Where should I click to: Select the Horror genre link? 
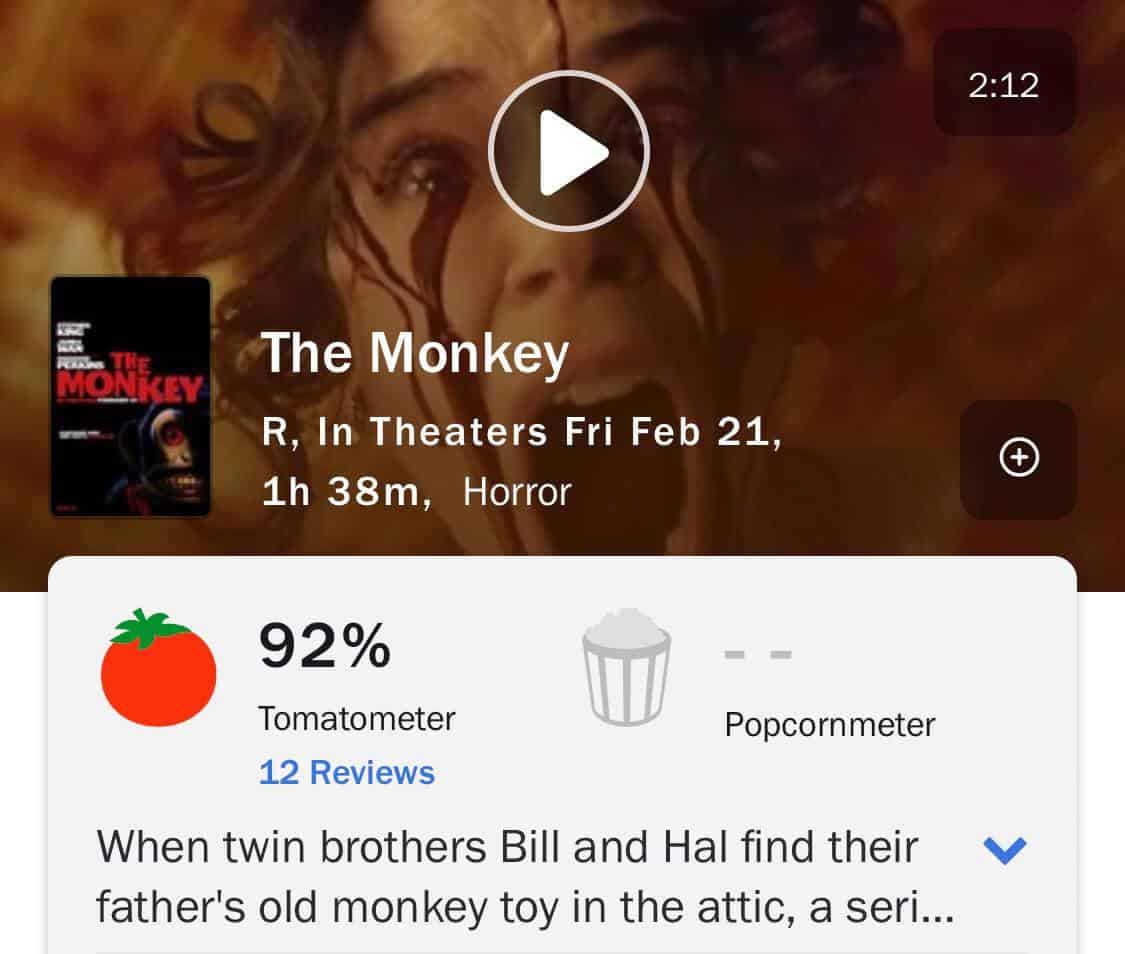(517, 492)
